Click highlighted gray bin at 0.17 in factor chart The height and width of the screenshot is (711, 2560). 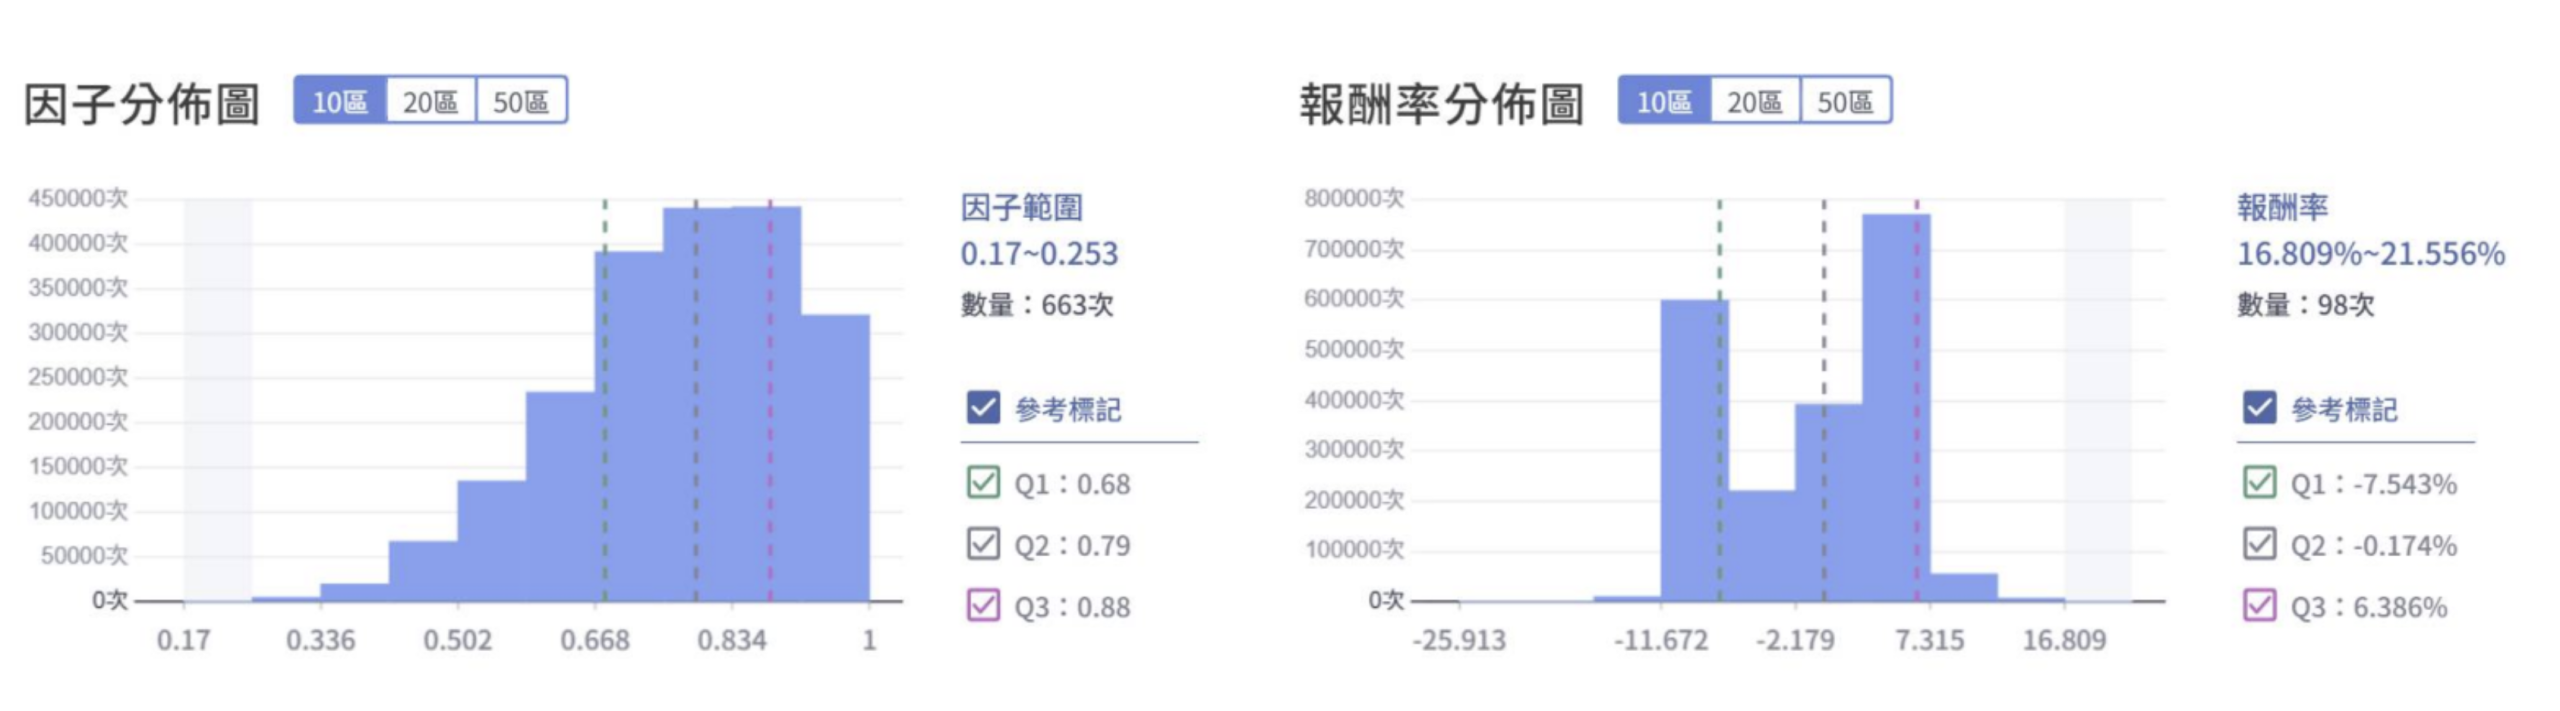217,400
